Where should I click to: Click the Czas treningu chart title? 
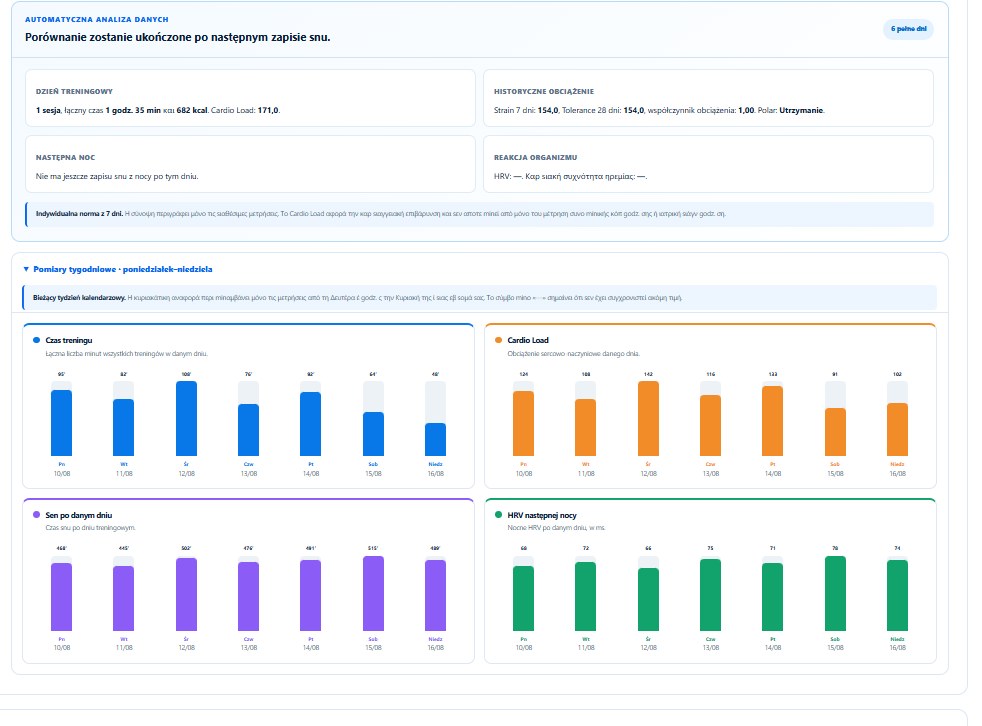[x=69, y=340]
